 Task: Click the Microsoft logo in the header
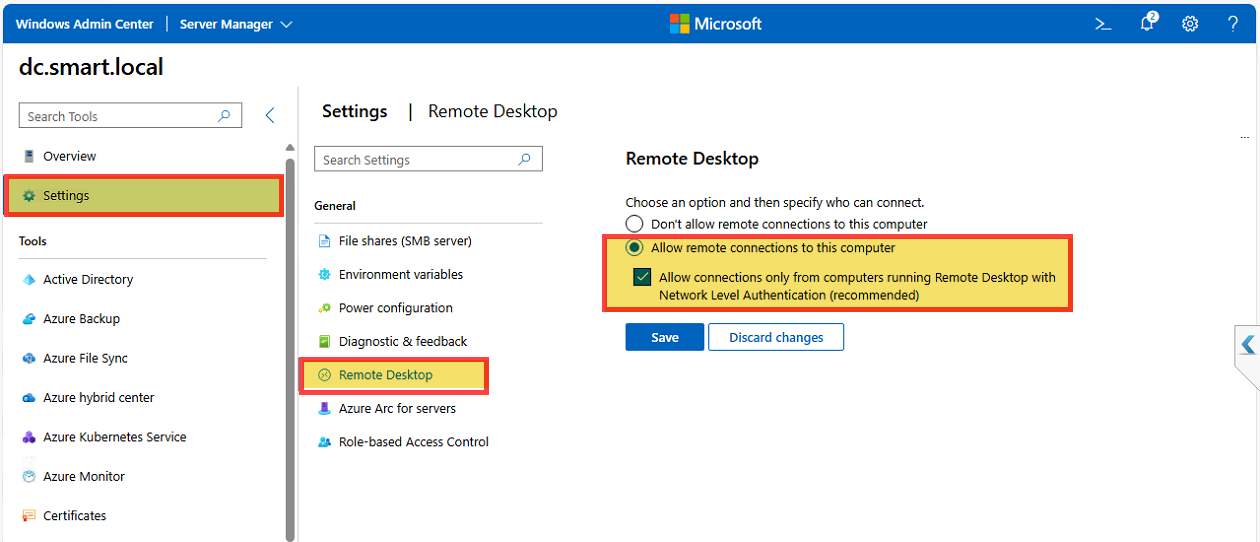[x=716, y=24]
